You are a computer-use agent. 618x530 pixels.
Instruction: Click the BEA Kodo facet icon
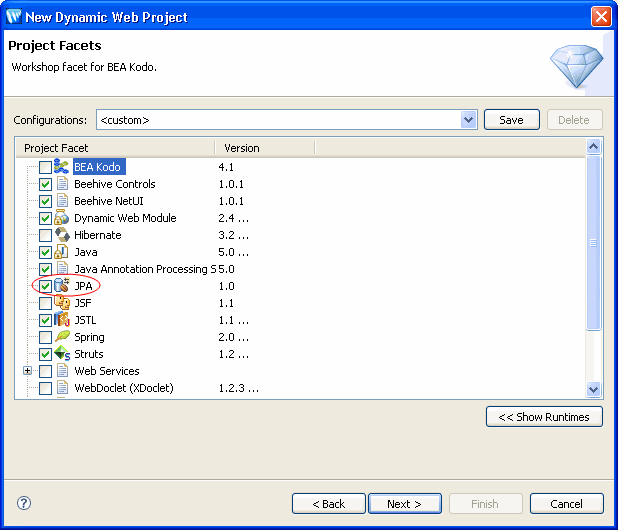(x=61, y=167)
